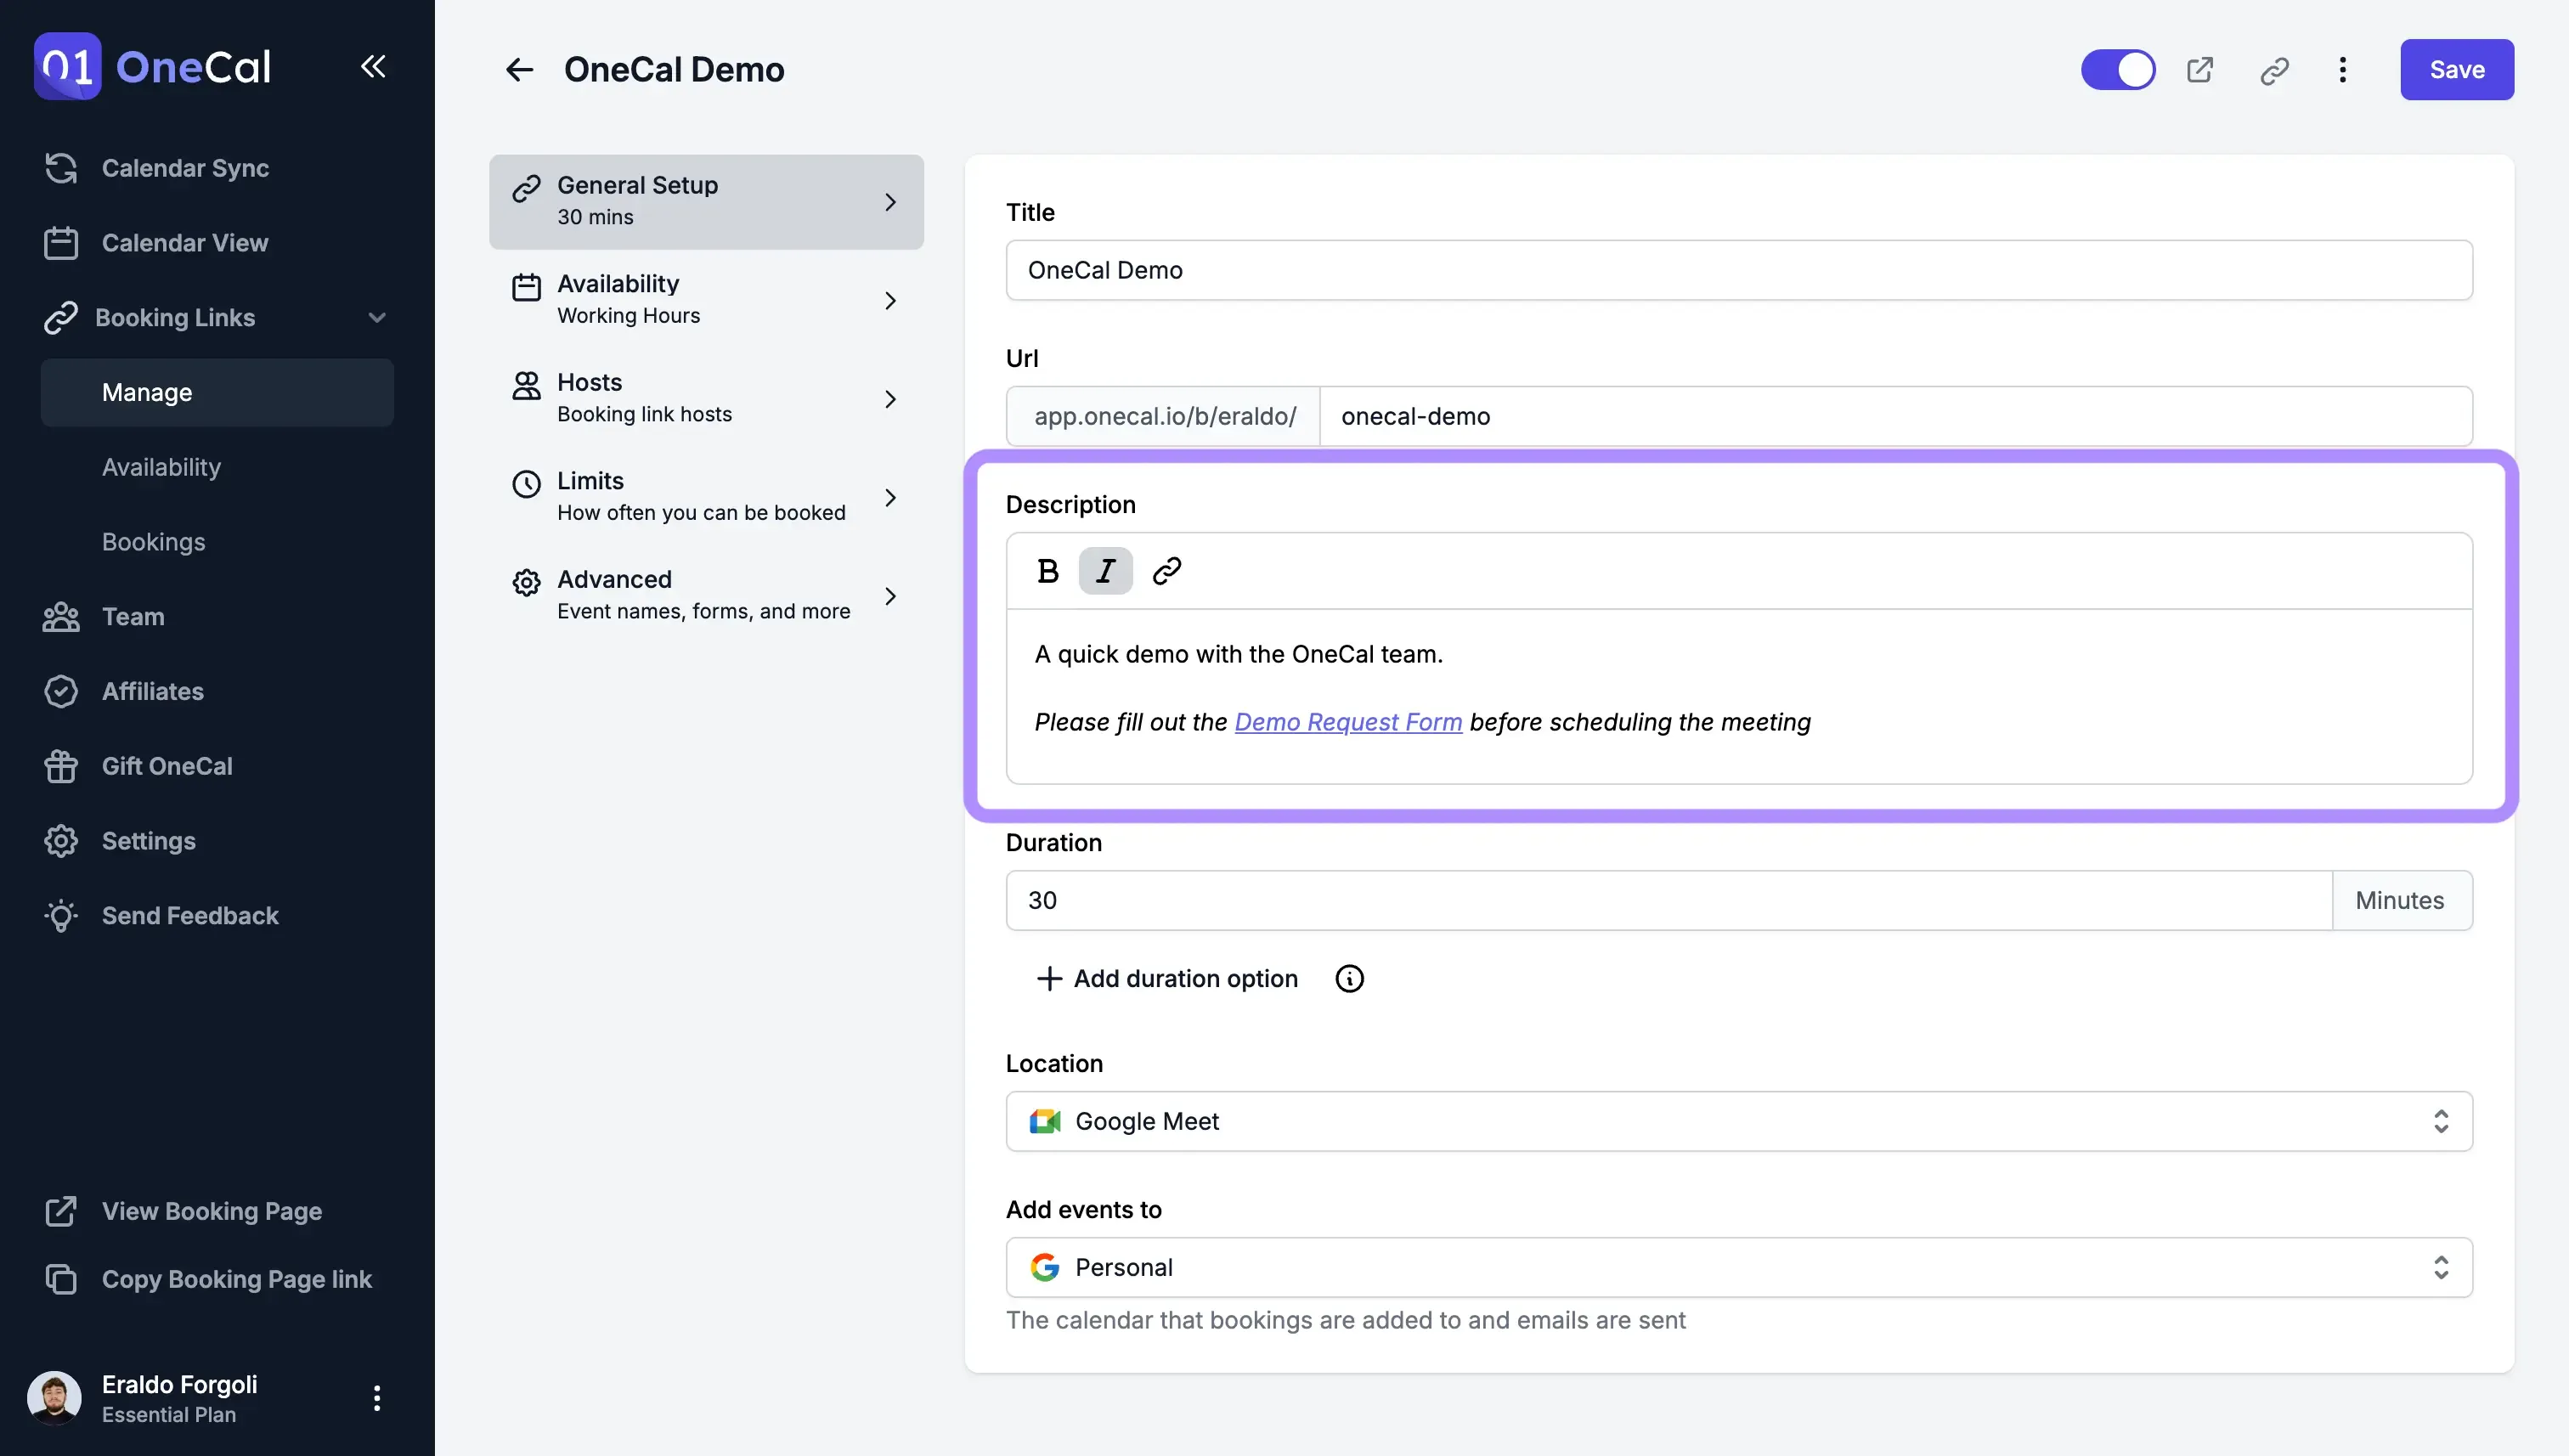
Task: Open the Demo Request Form link
Action: [1348, 721]
